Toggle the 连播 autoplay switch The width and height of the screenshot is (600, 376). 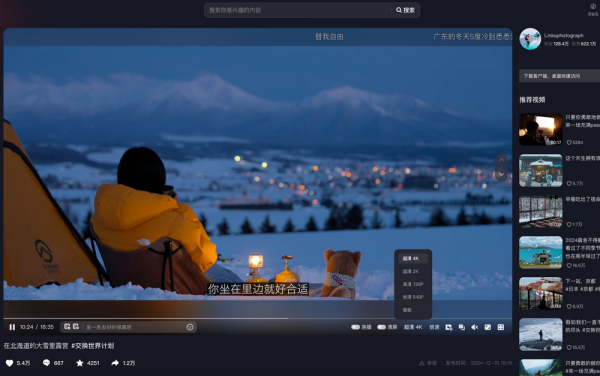tap(355, 327)
